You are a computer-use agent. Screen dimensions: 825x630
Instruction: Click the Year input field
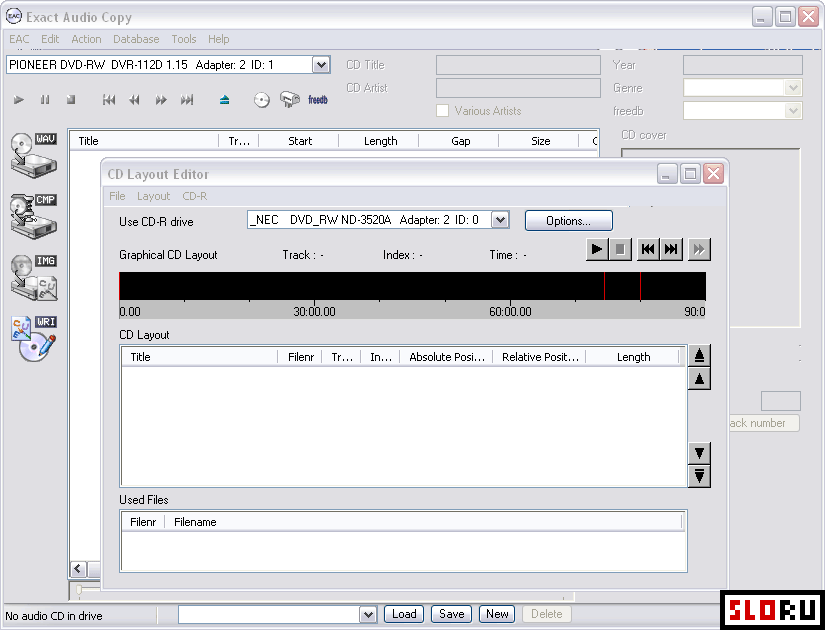[x=743, y=65]
